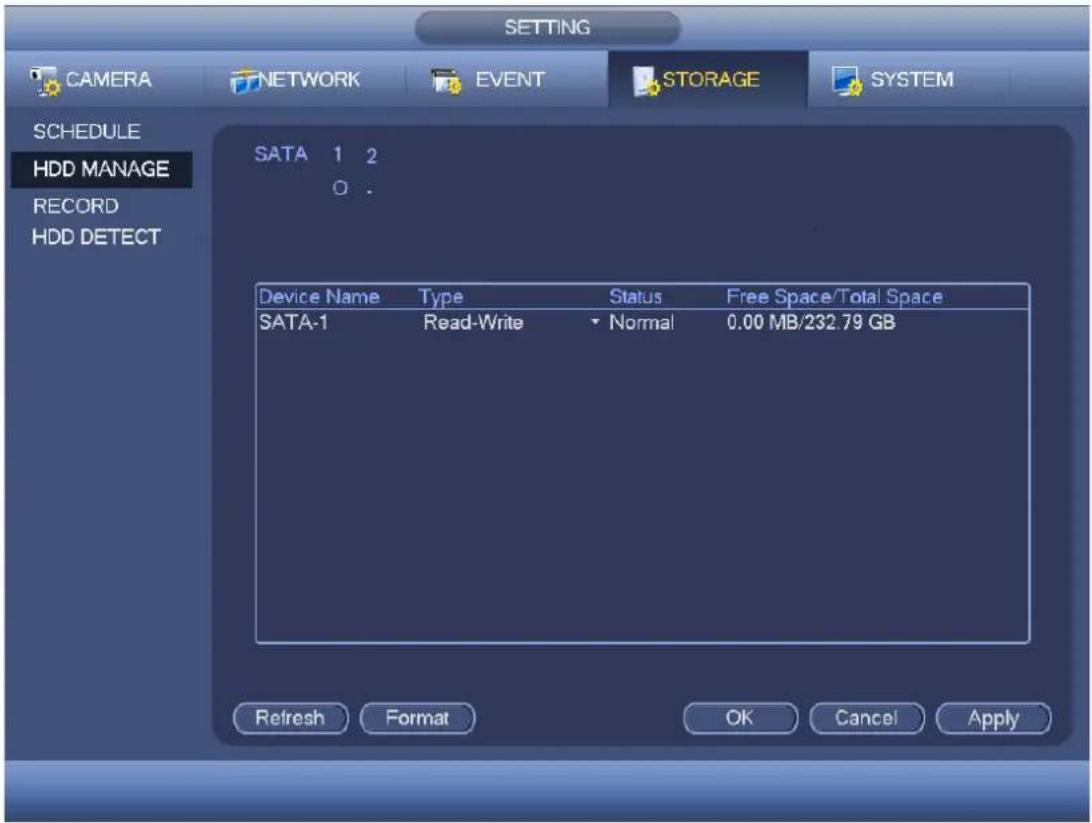Click the System monitor icon
Screen dimensions: 1092x823
click(847, 81)
